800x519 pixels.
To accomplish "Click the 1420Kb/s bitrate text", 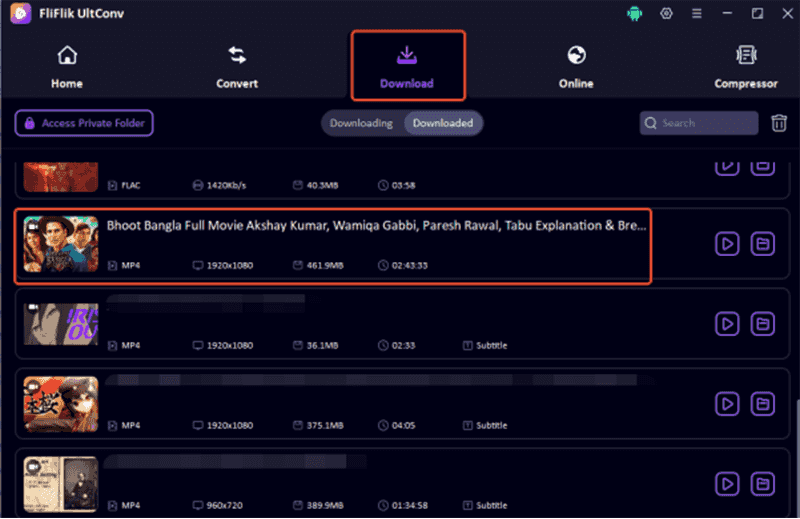I will coord(226,185).
